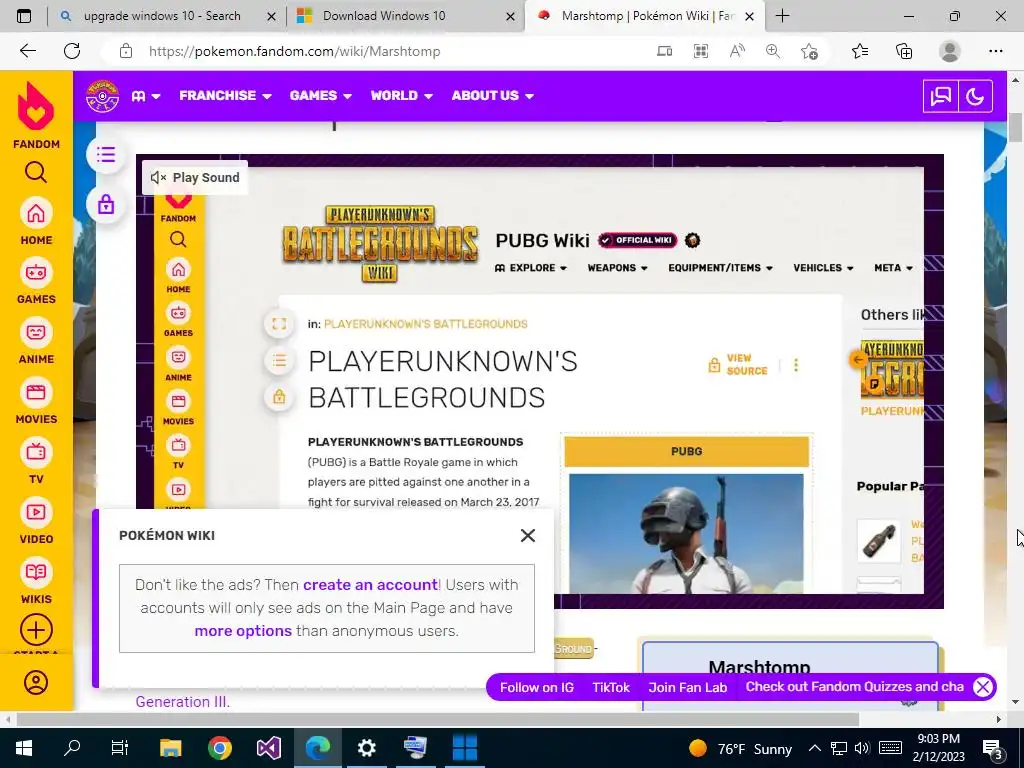Open the wiki discussions chat icon
This screenshot has height=768, width=1024.
pos(940,97)
